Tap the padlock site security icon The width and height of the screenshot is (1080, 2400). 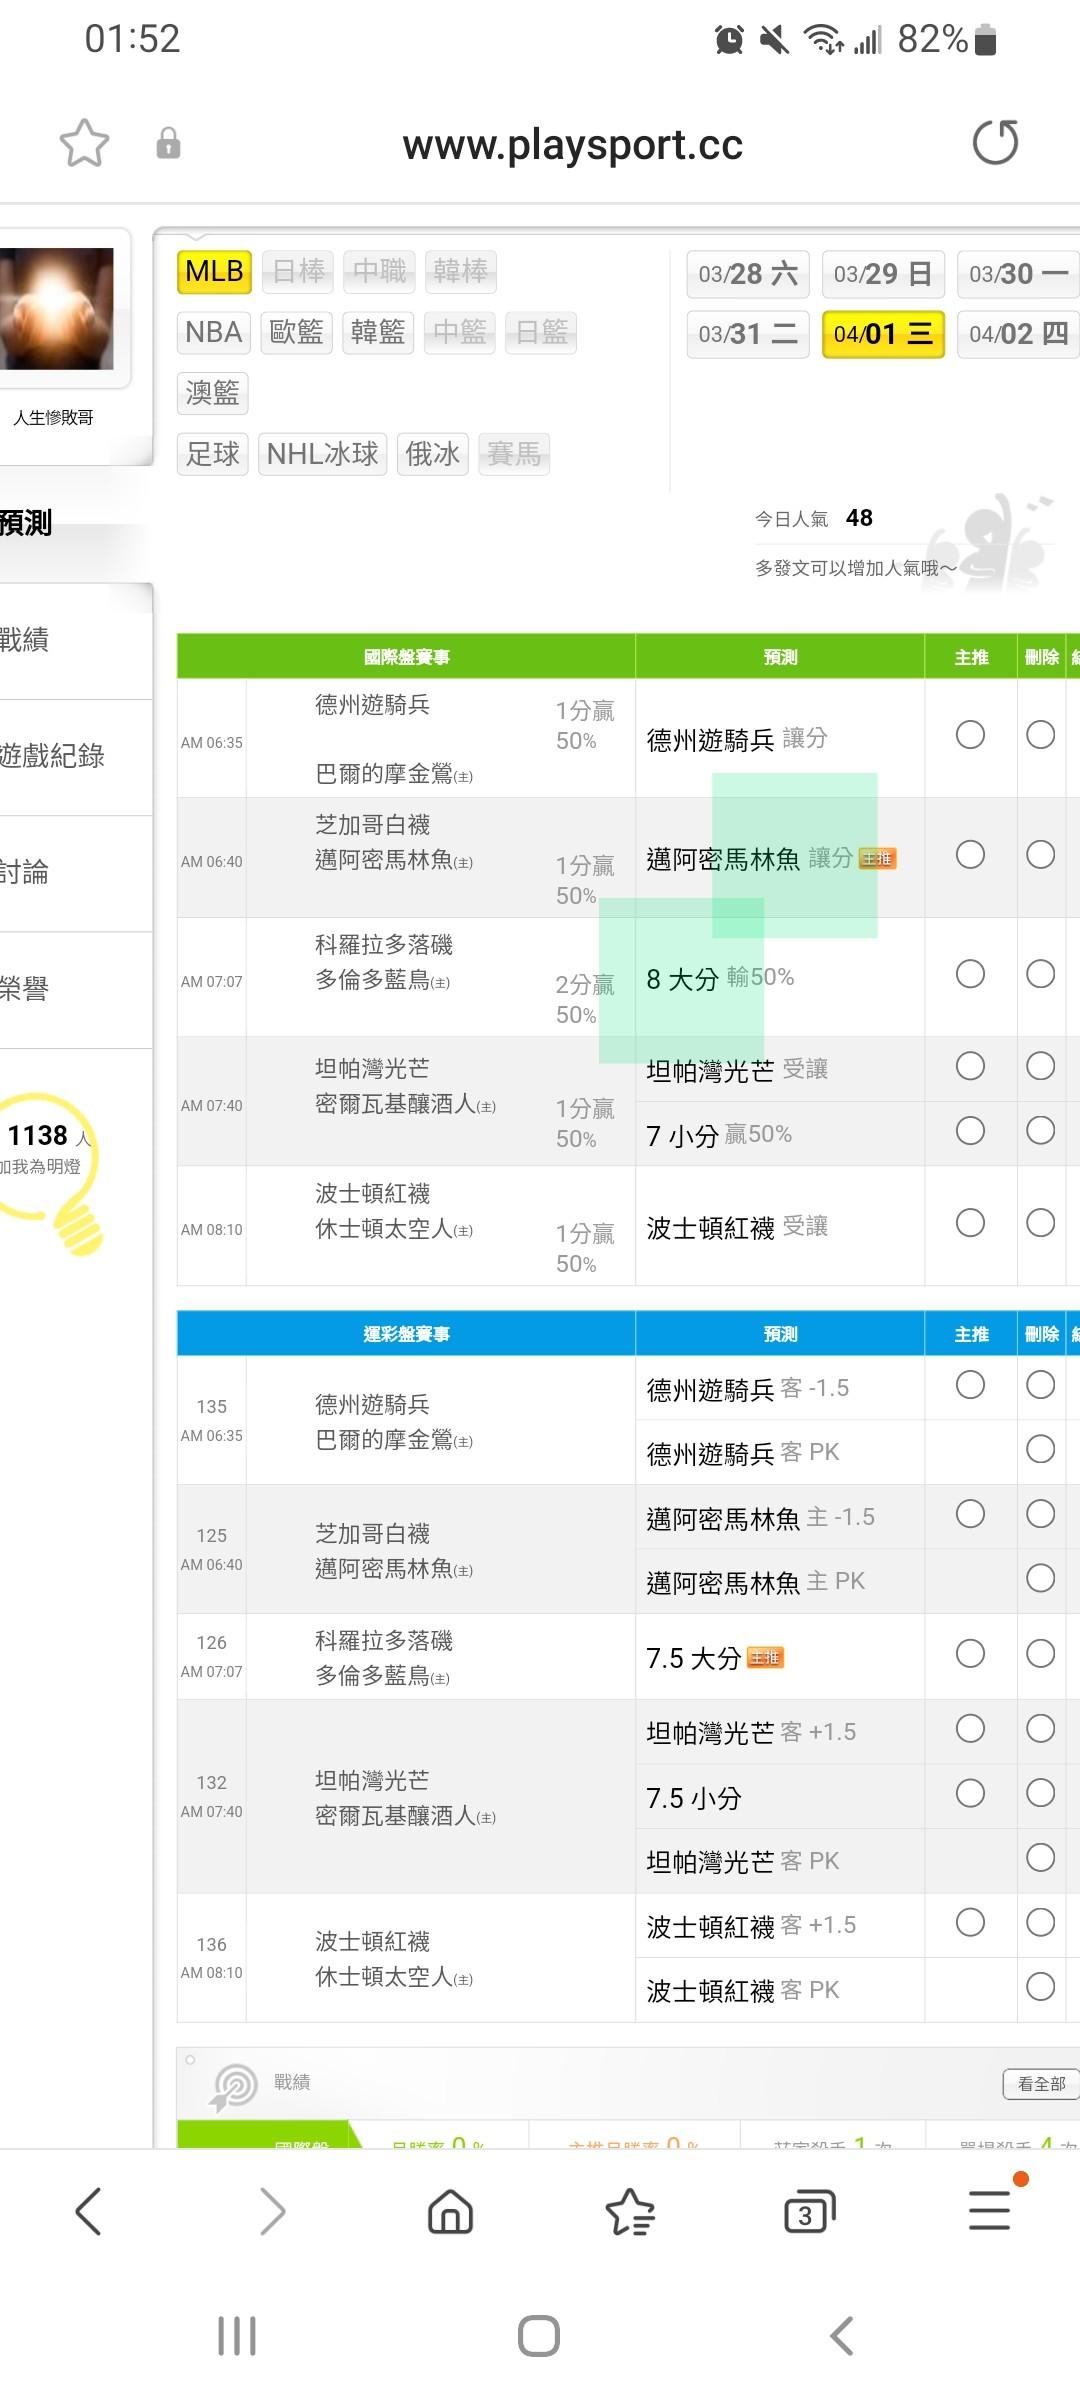point(168,143)
